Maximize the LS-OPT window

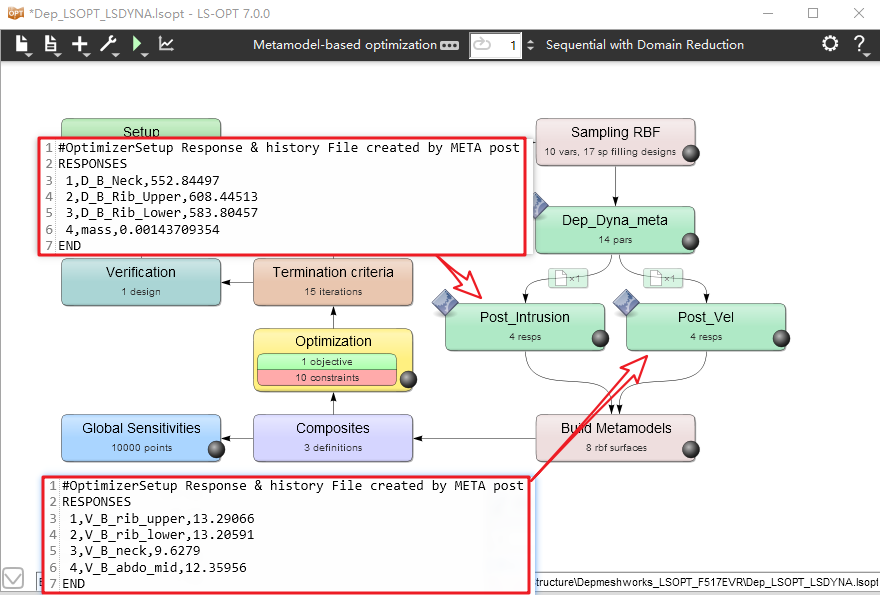click(813, 13)
